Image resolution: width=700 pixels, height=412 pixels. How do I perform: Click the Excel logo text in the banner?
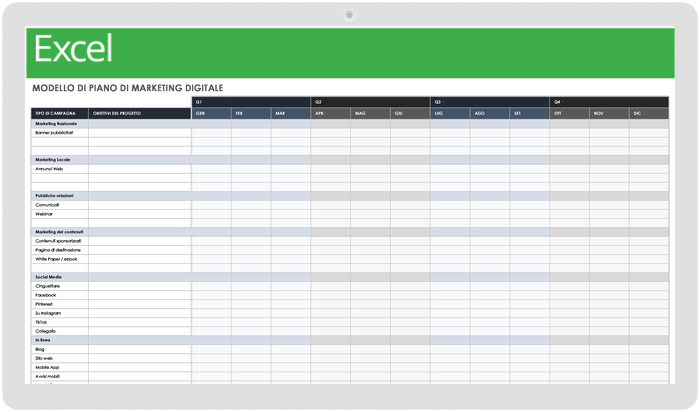tap(73, 49)
